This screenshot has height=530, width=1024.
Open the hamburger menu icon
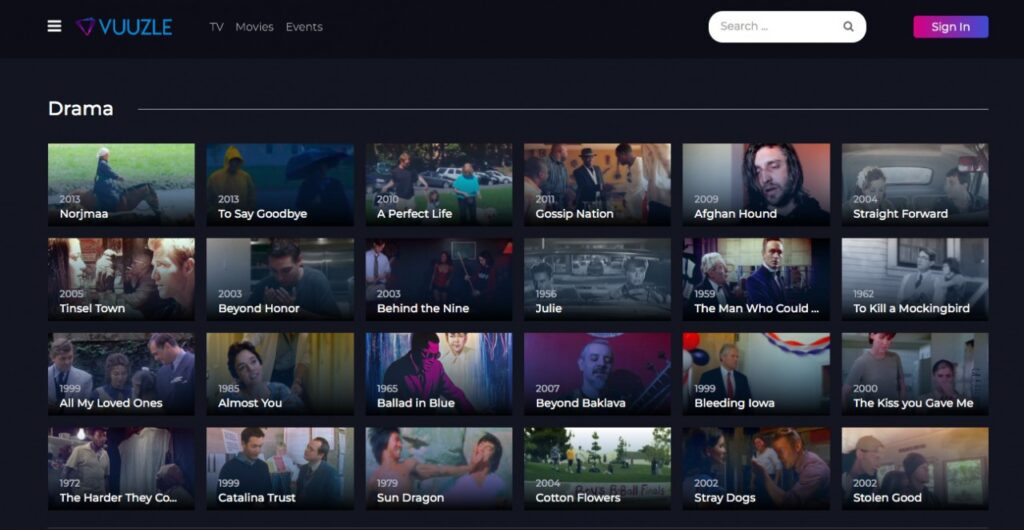click(x=54, y=26)
